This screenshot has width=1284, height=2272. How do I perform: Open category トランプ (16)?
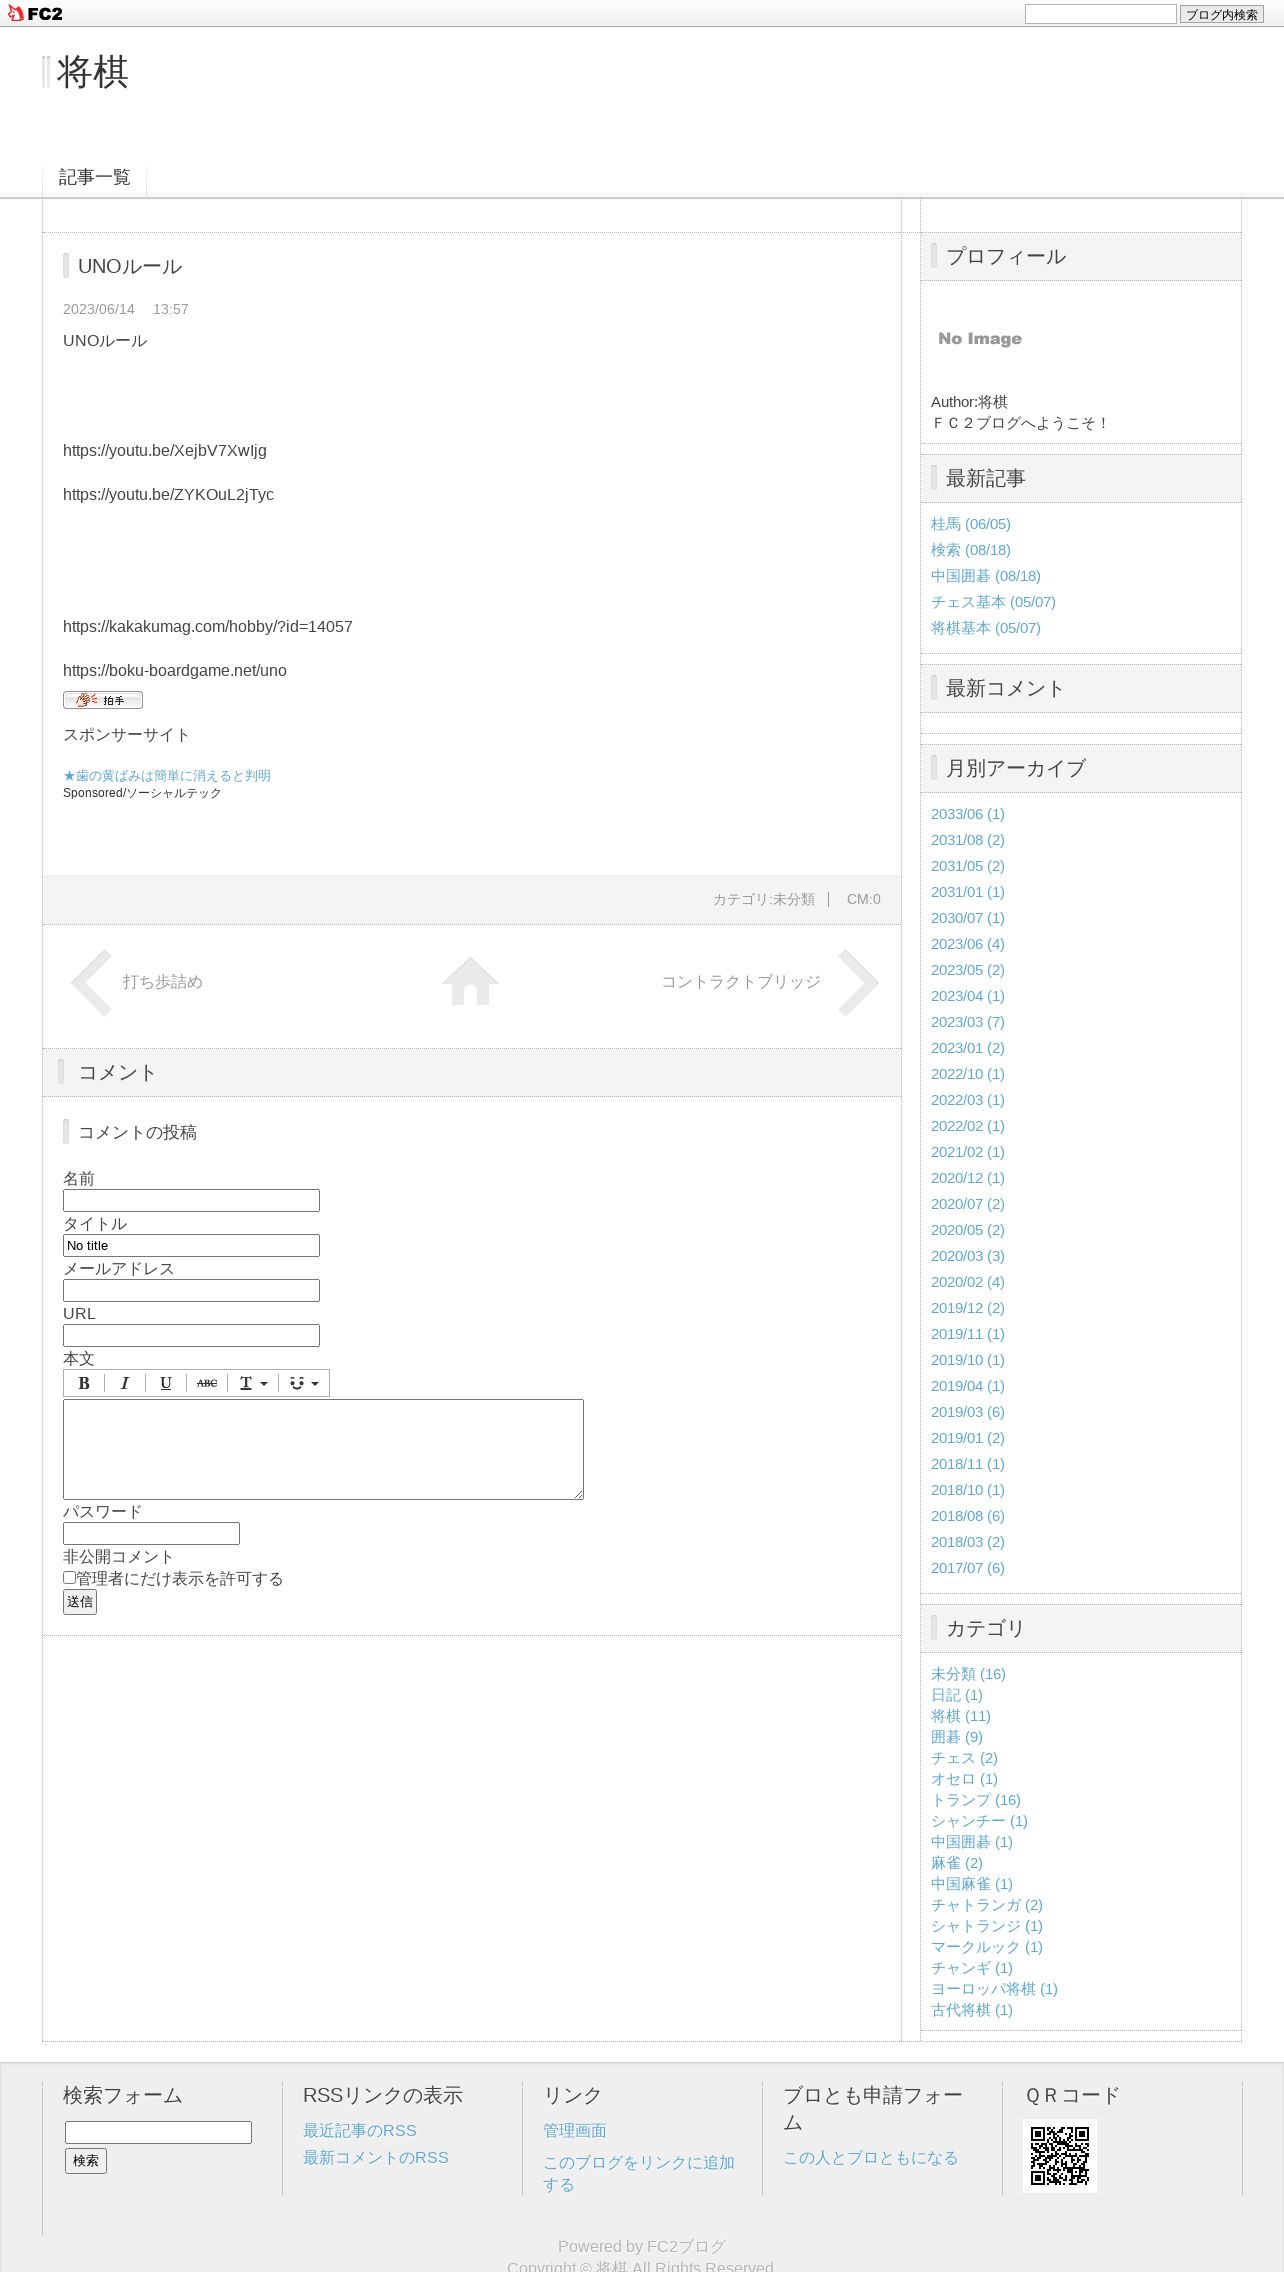(976, 1800)
